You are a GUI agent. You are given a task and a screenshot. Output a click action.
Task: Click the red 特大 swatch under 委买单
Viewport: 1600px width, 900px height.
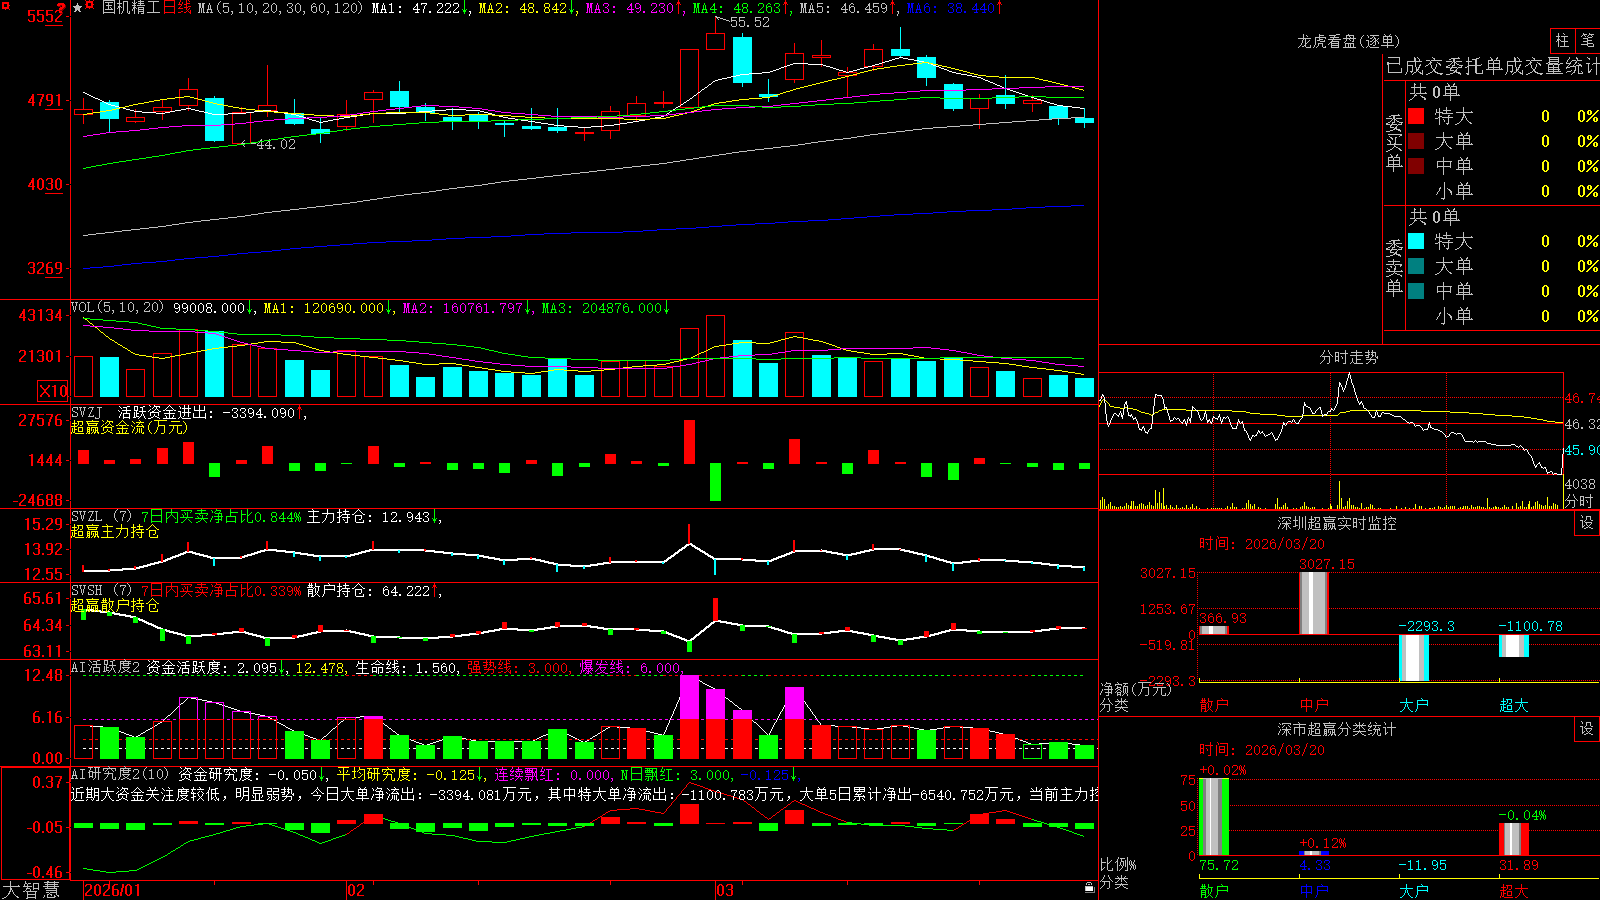pyautogui.click(x=1416, y=117)
